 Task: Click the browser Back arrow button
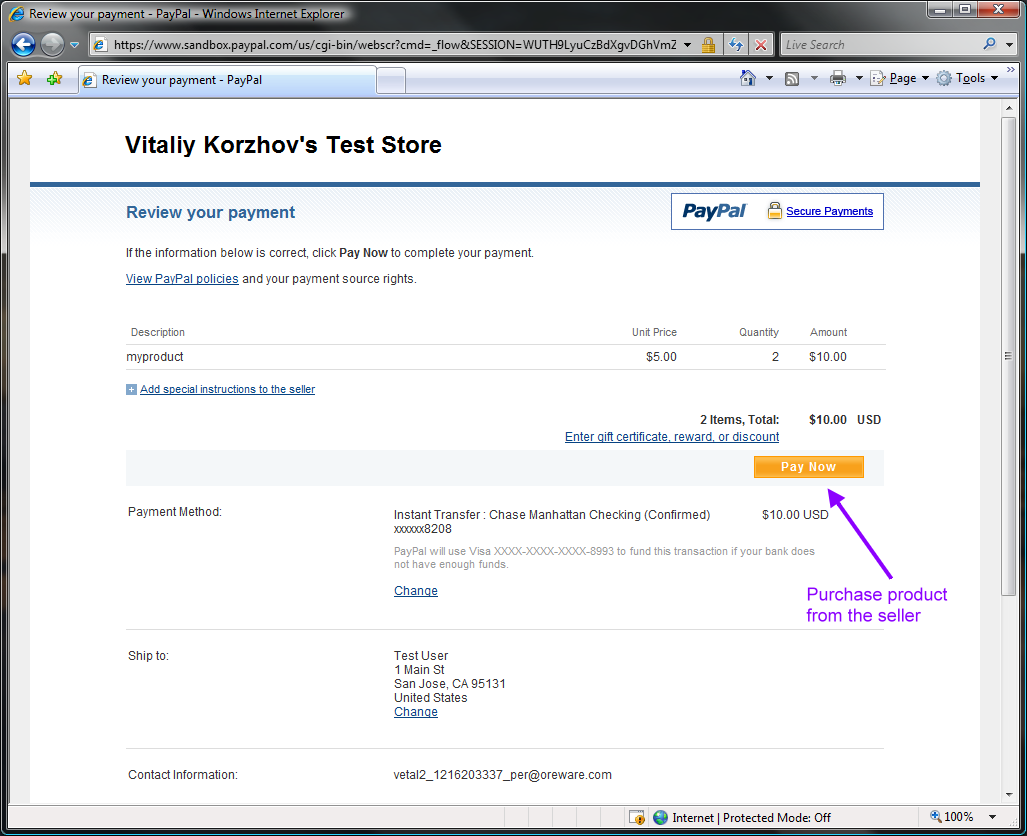(24, 45)
